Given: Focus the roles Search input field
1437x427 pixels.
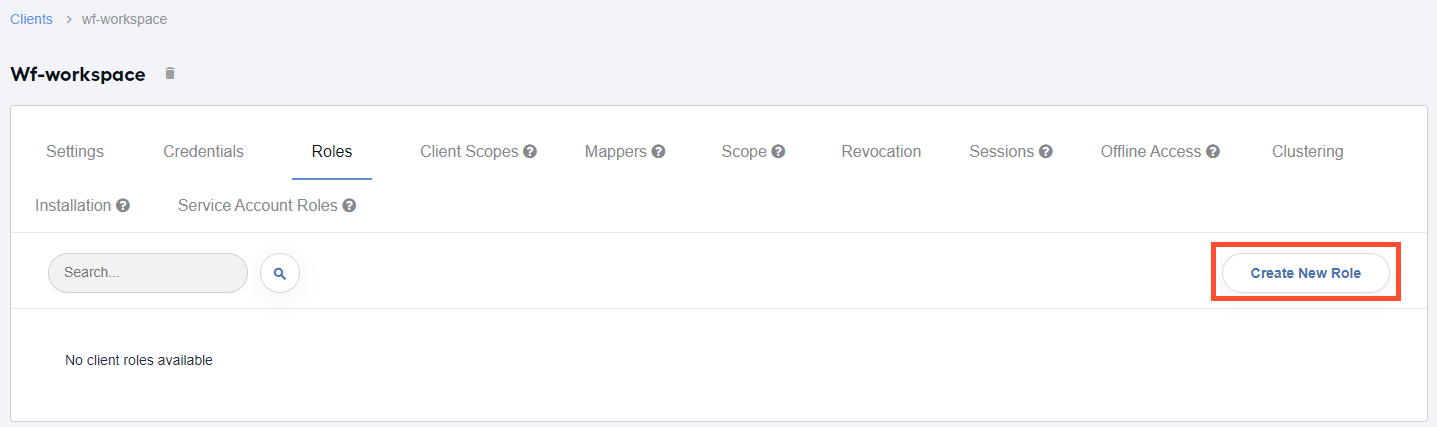Looking at the screenshot, I should (148, 273).
